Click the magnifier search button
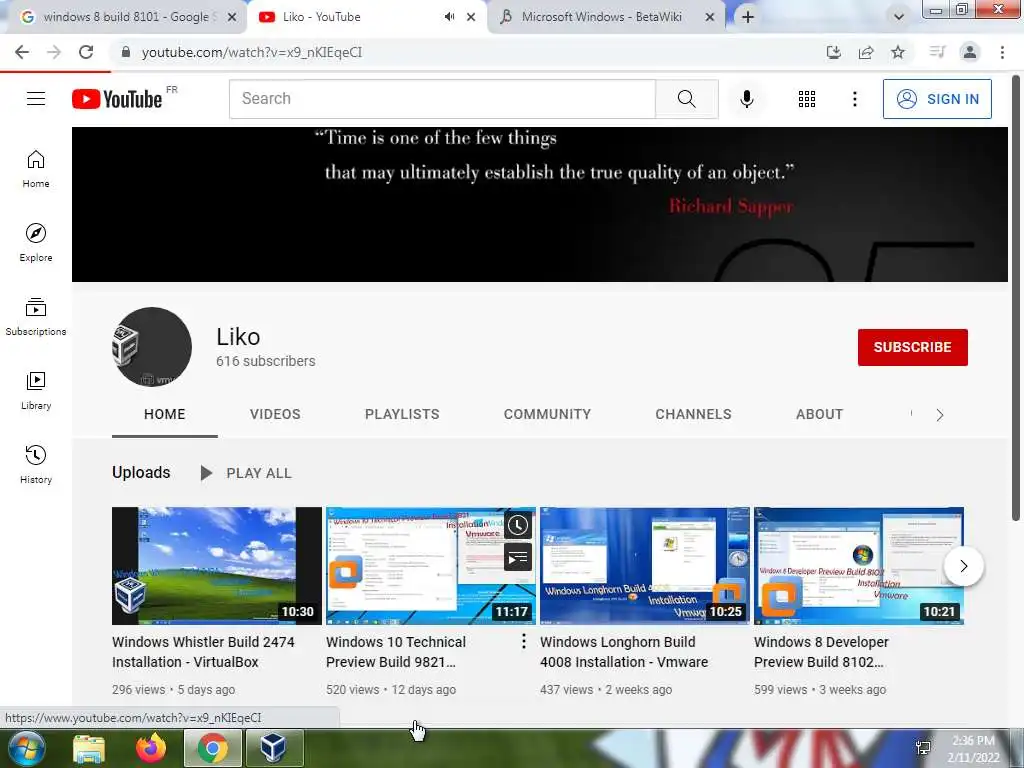Viewport: 1024px width, 768px height. click(x=686, y=99)
